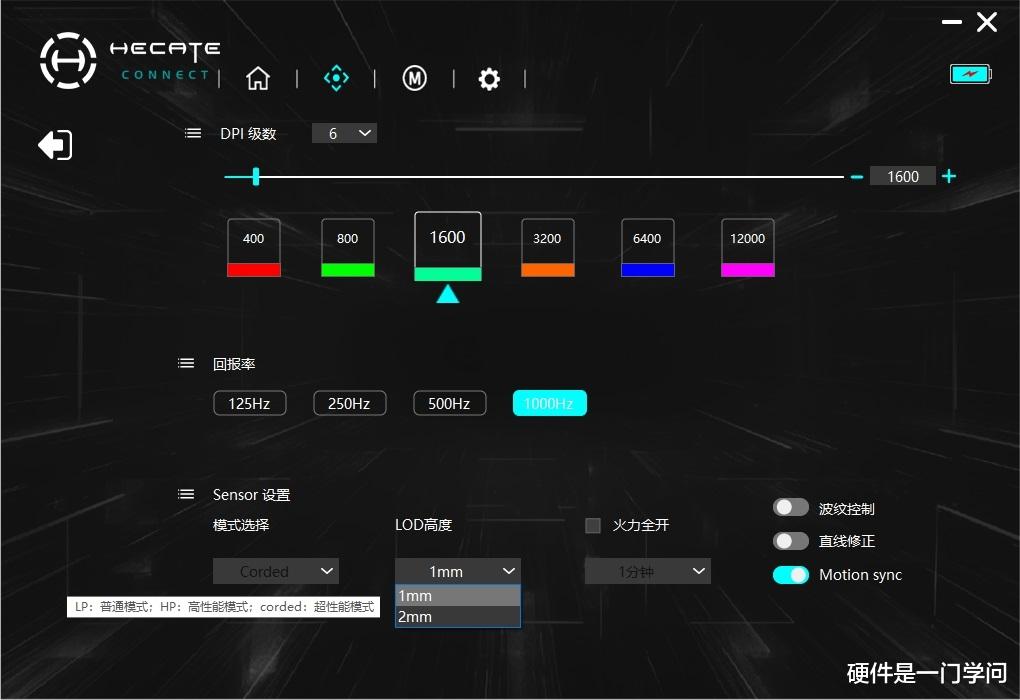Choose 2mm in LOD list

coord(457,617)
